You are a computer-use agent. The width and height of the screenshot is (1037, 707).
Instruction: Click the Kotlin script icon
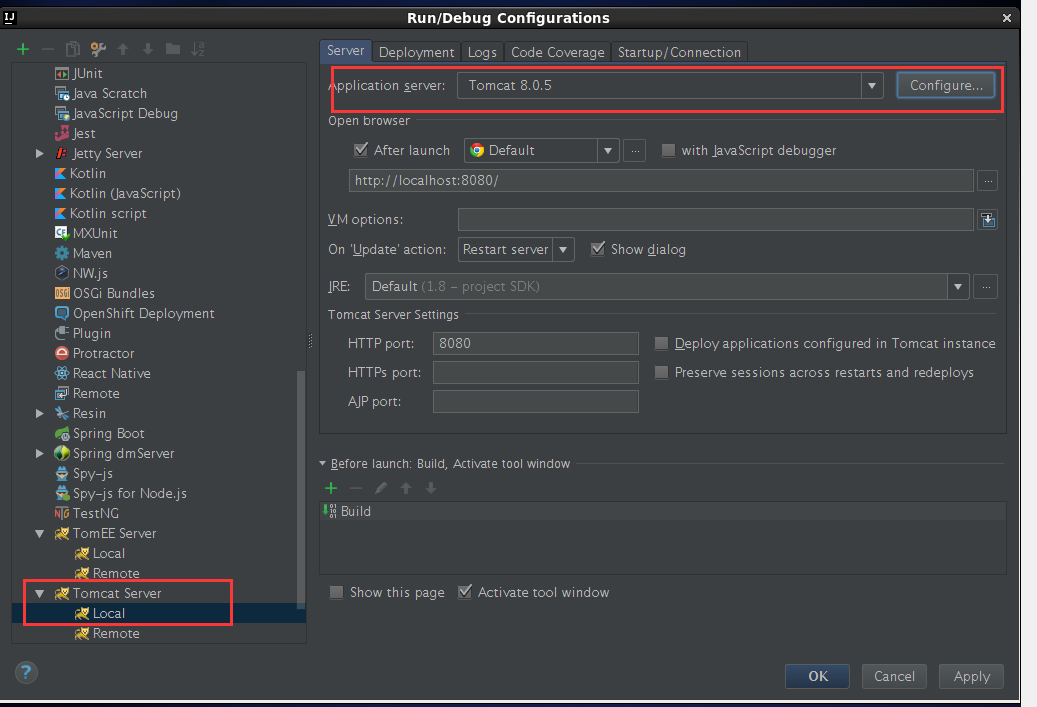60,213
